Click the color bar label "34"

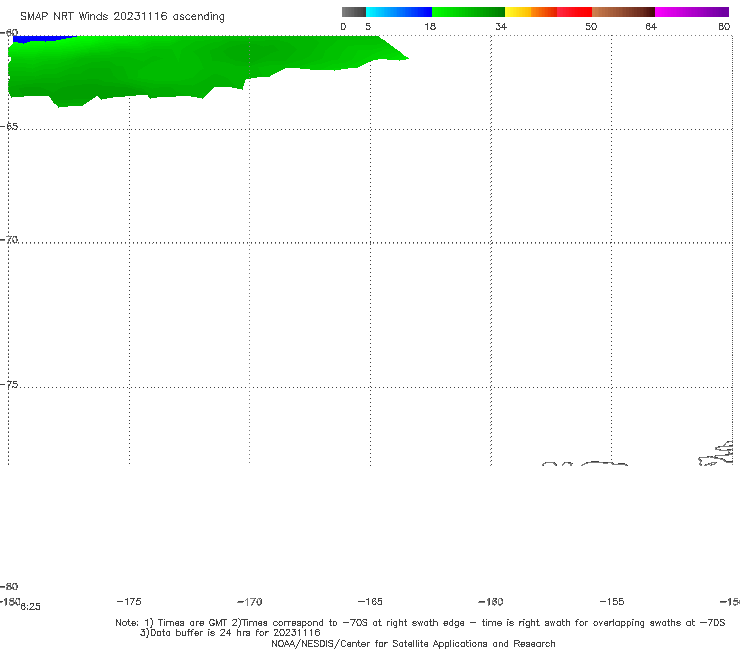(501, 27)
